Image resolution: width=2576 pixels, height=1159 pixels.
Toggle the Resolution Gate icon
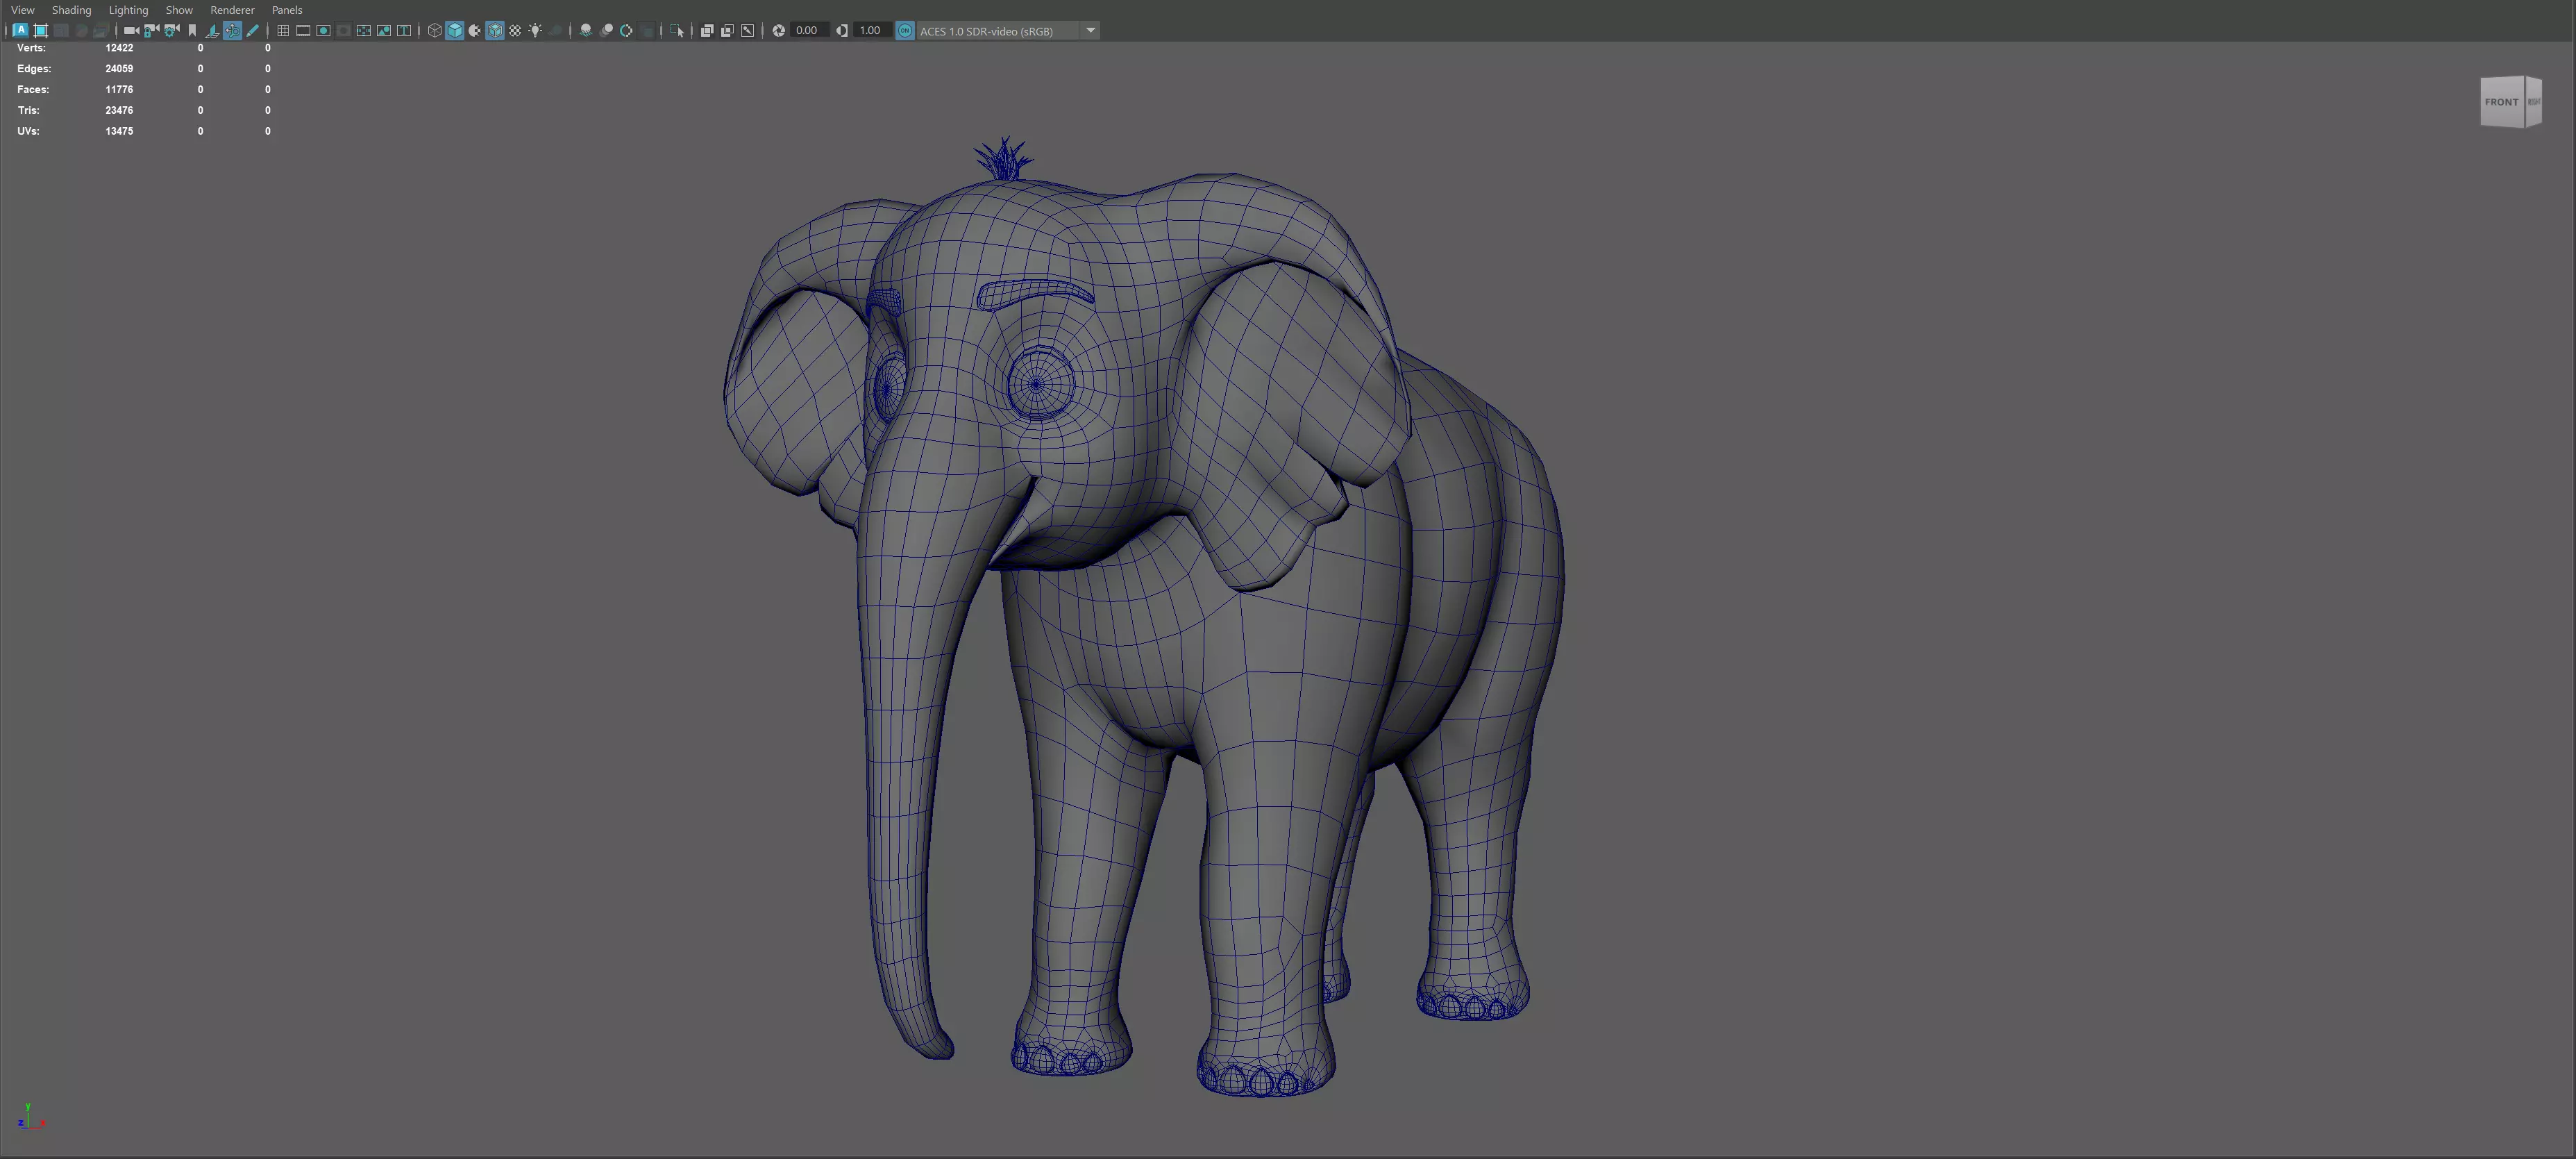pos(323,31)
